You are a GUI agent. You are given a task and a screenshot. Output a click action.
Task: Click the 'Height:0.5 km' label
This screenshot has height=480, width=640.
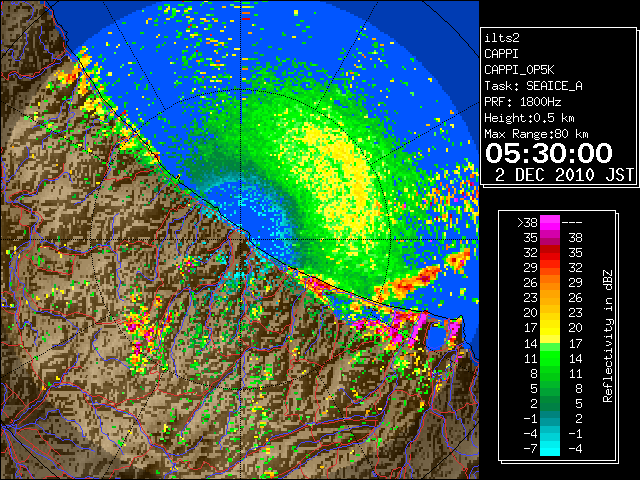(529, 118)
